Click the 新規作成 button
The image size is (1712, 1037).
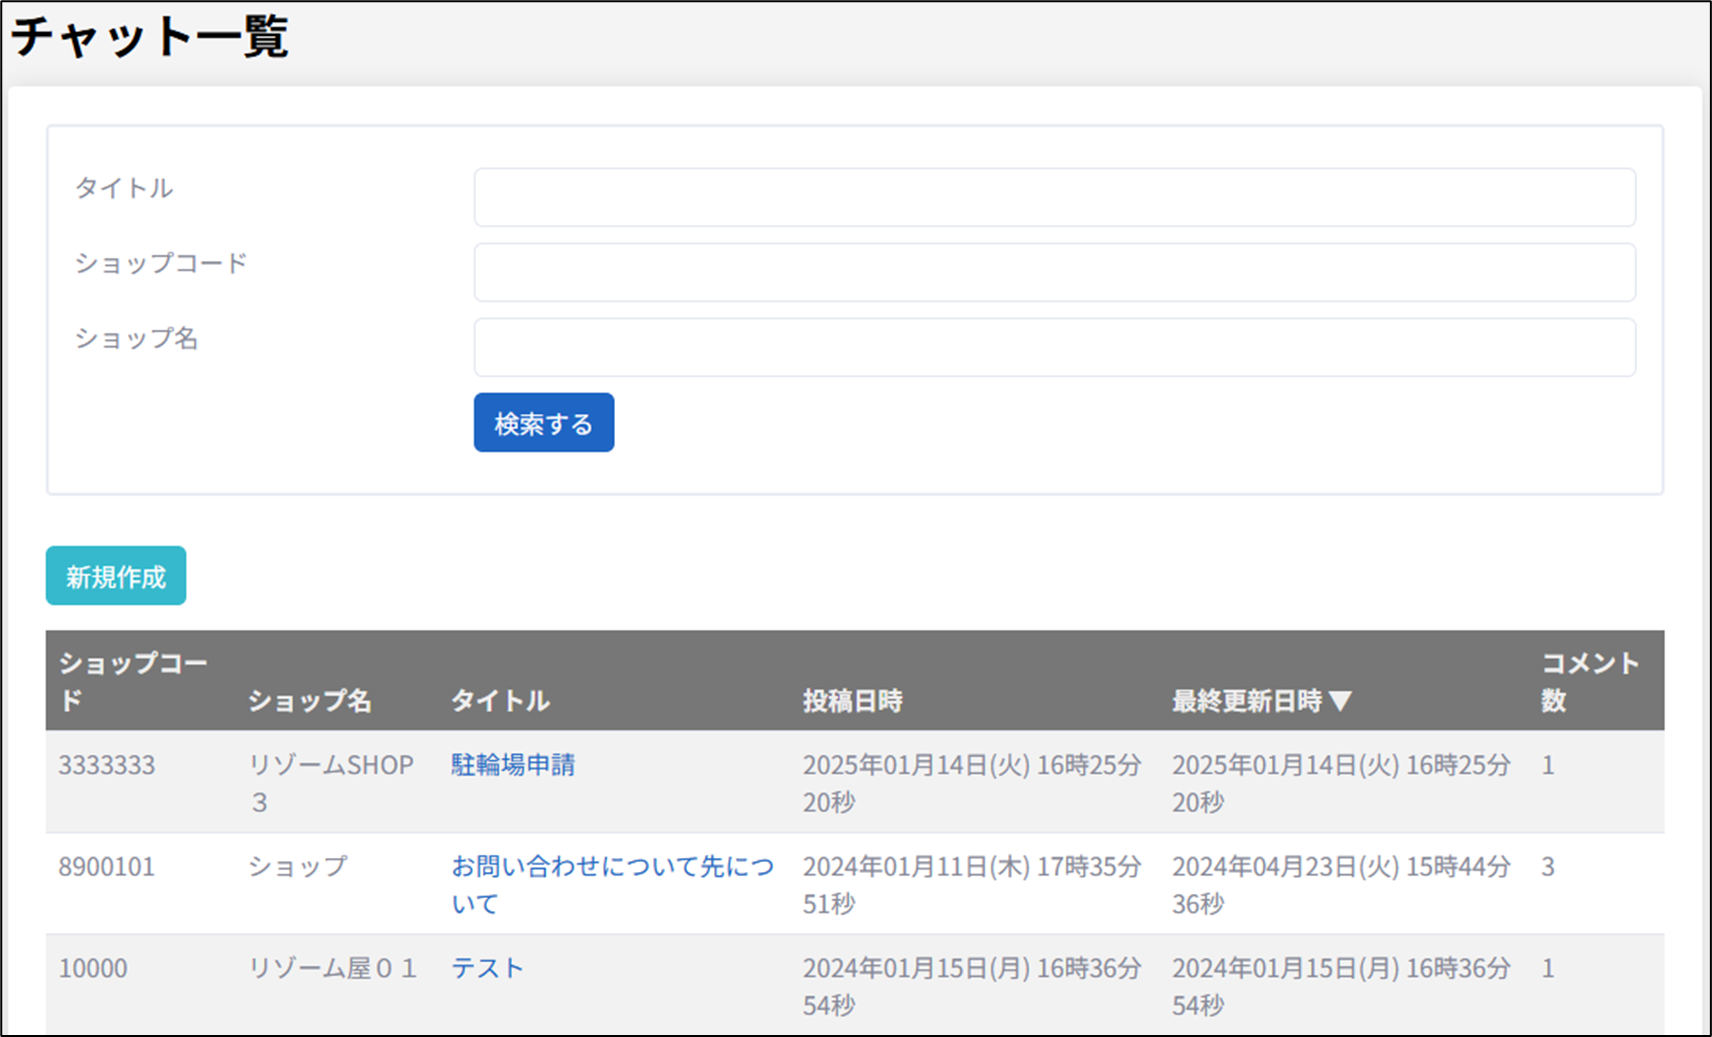pyautogui.click(x=116, y=576)
